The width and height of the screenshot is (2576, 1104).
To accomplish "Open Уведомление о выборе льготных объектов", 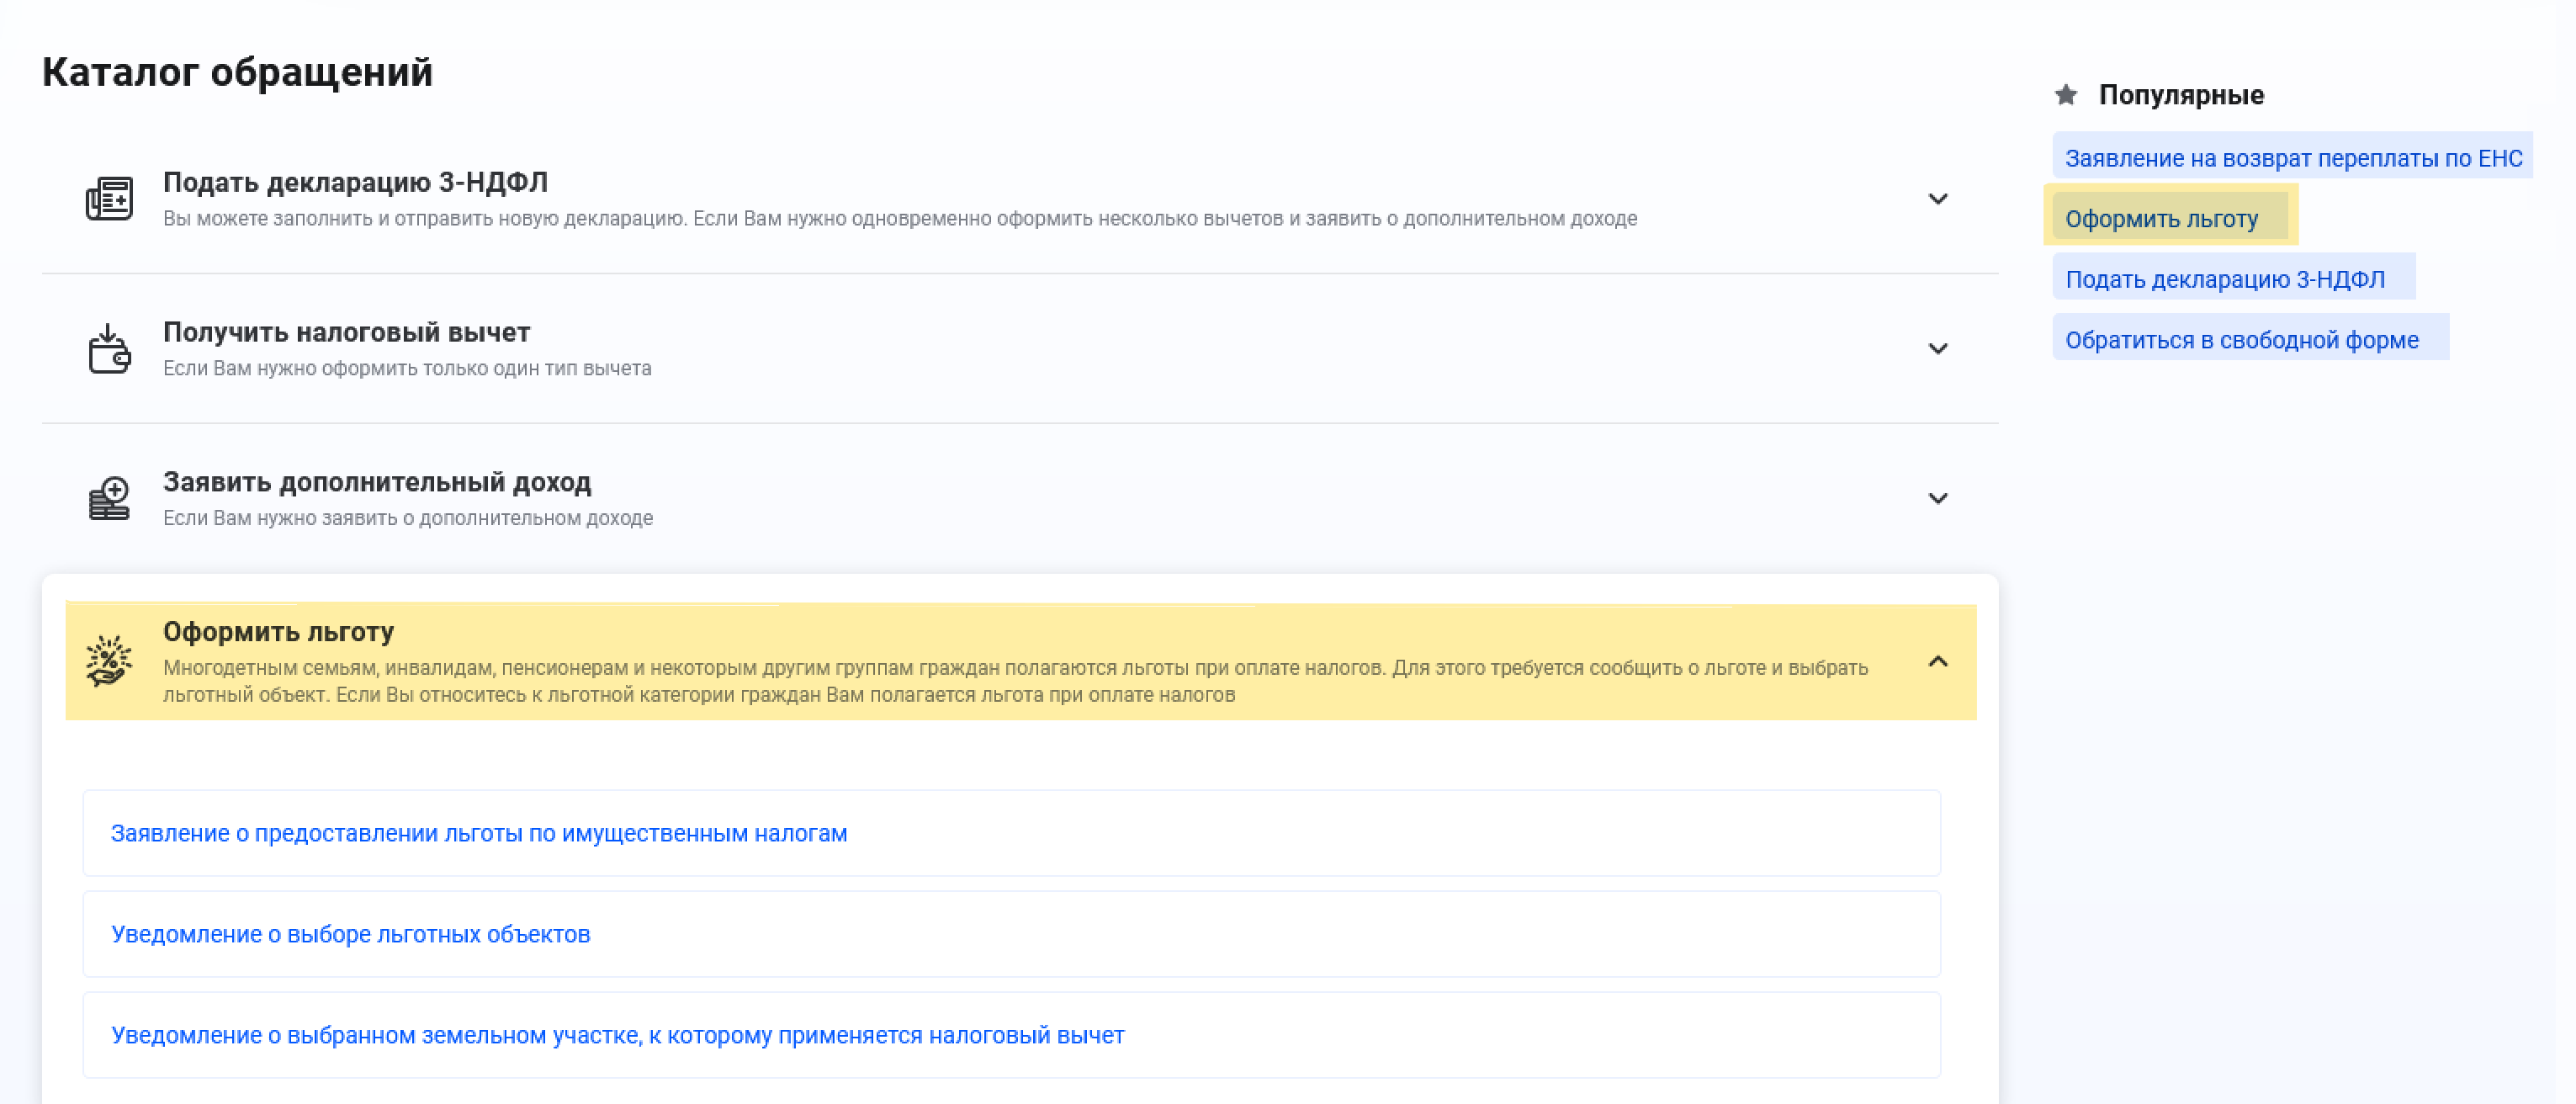I will (x=1012, y=934).
